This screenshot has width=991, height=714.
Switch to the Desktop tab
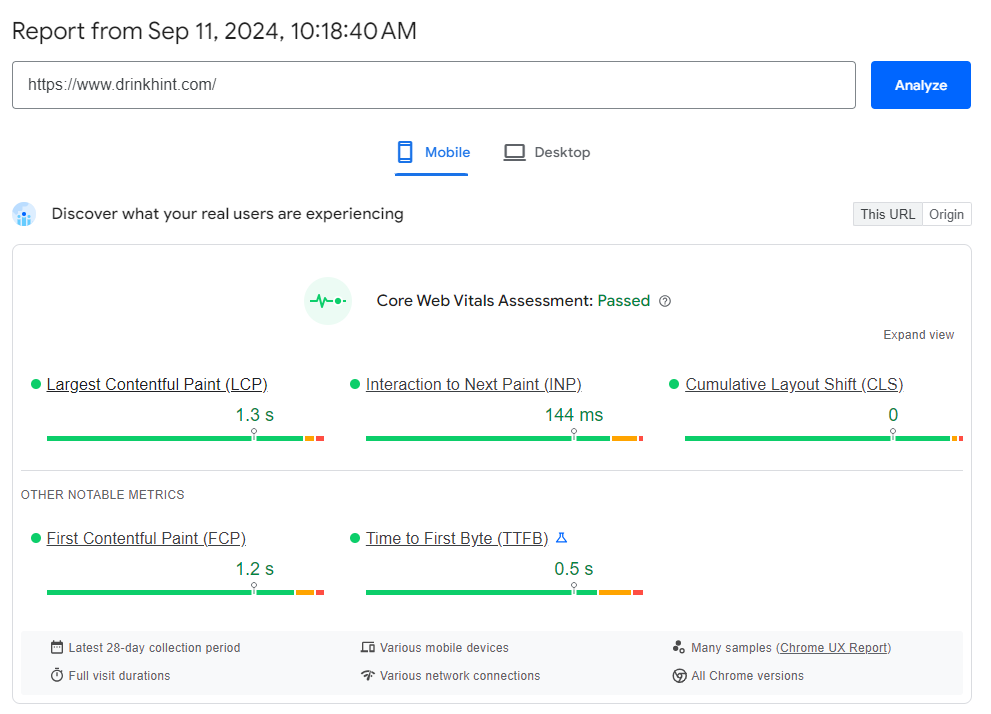547,153
